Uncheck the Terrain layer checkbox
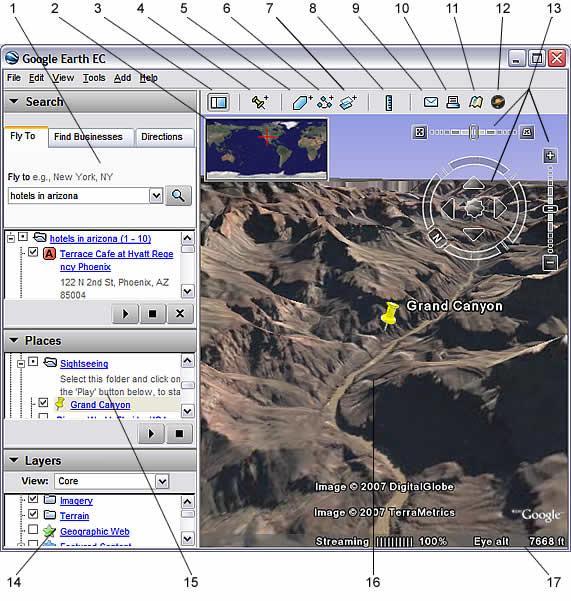Image resolution: width=571 pixels, height=601 pixels. (x=33, y=514)
